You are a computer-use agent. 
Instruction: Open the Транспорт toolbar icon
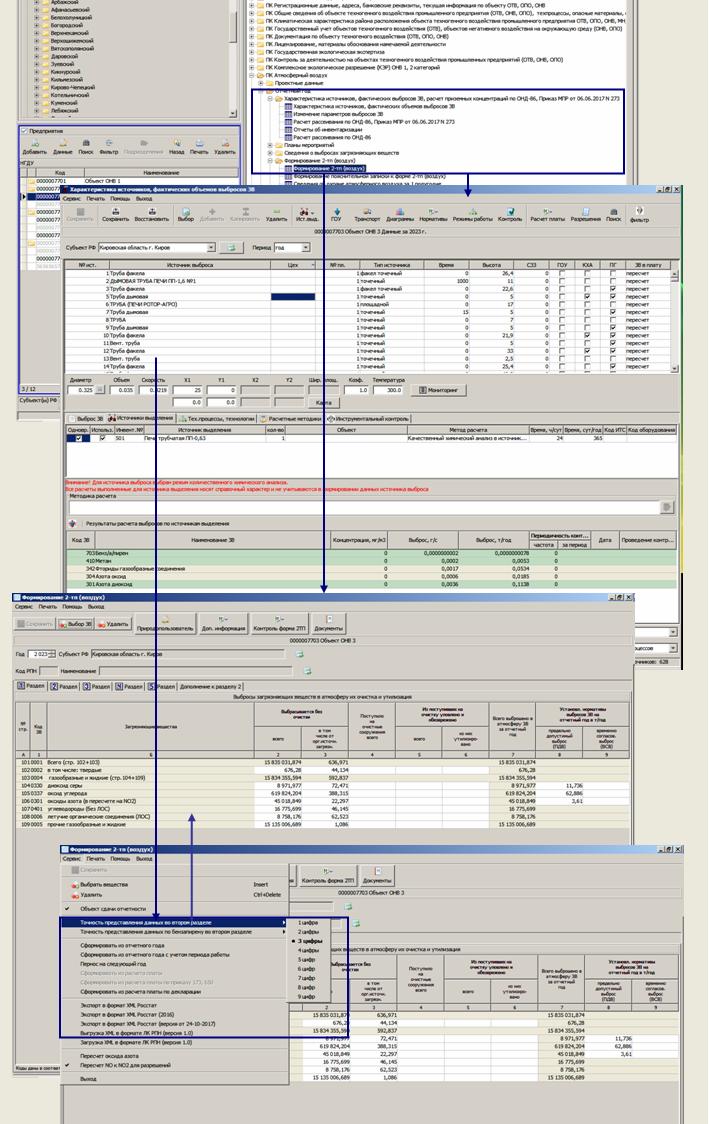(x=367, y=214)
